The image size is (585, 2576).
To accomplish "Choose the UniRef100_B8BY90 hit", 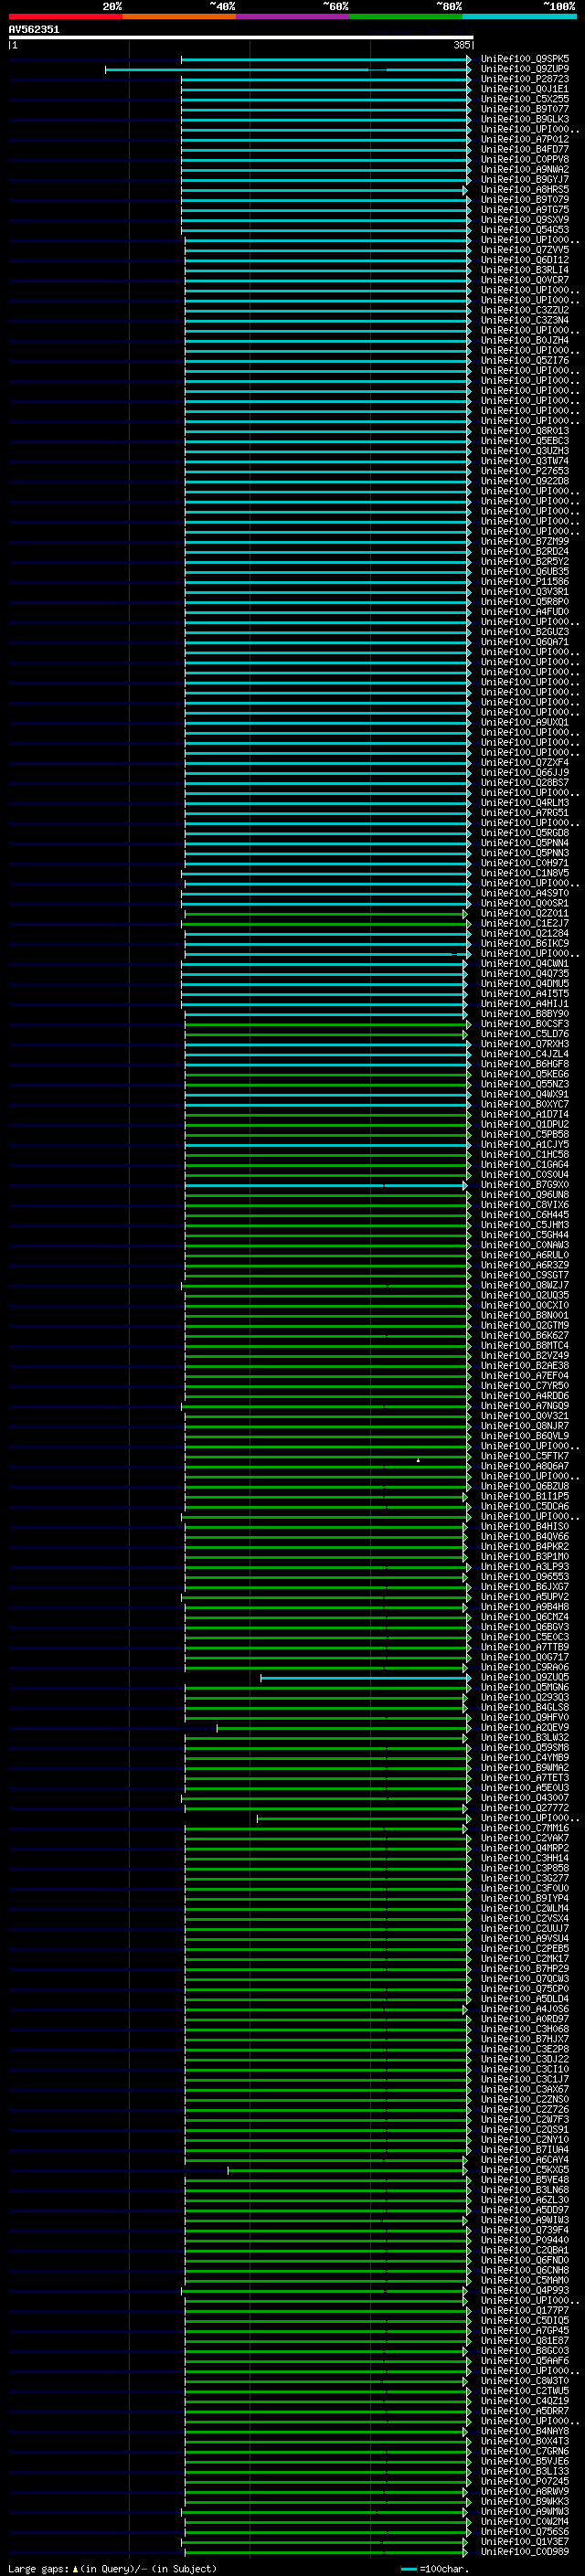I will 525,1014.
